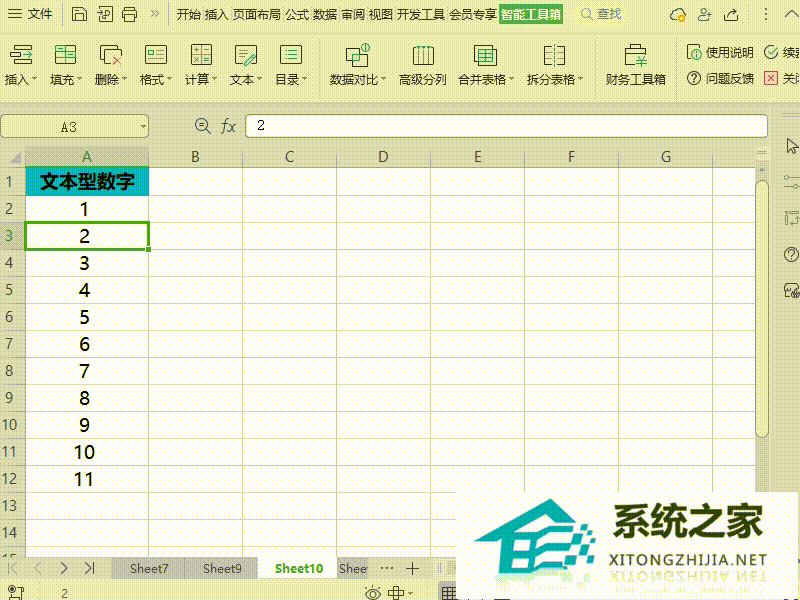Show more quick access tools via the double chevron

(155, 14)
